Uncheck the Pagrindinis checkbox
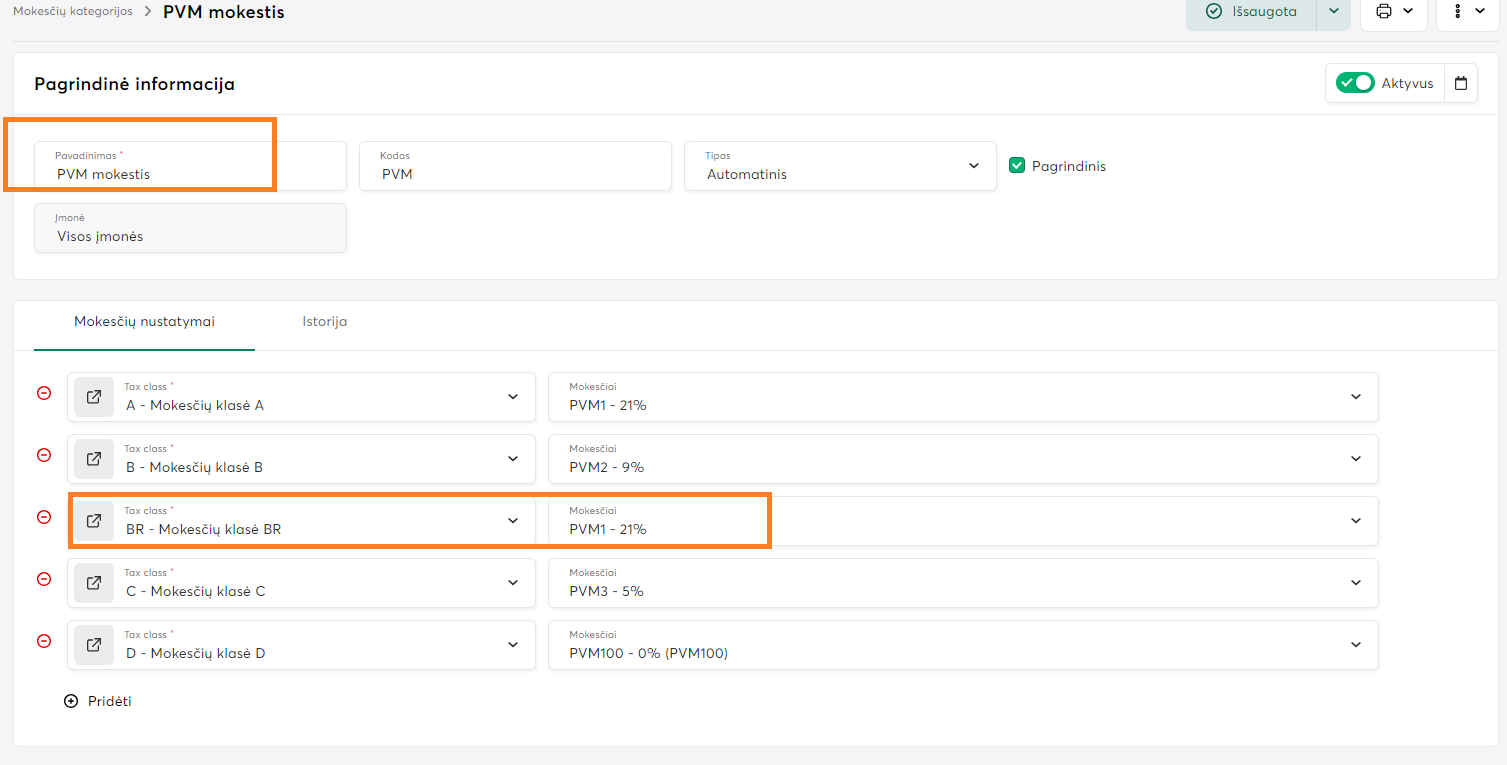The image size is (1507, 765). pos(1017,166)
